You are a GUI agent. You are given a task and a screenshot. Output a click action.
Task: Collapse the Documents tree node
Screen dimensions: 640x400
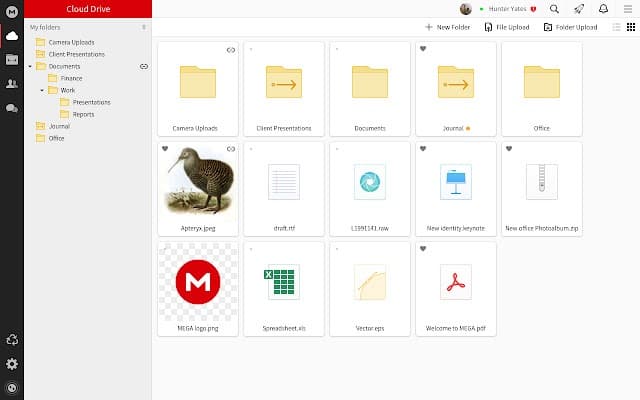(30, 66)
